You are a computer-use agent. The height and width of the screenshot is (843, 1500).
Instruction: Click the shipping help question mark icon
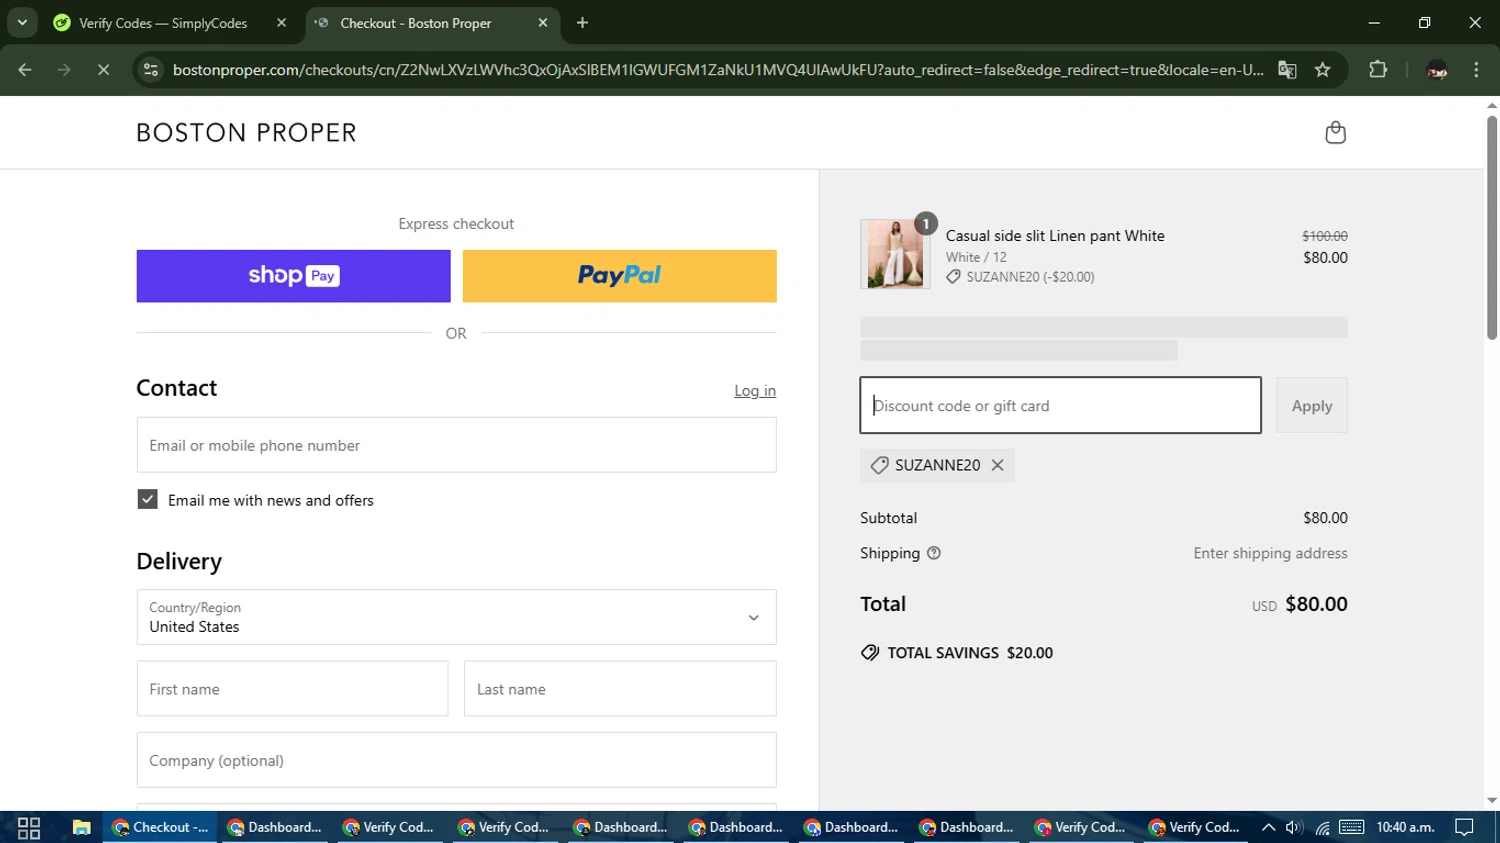click(934, 553)
